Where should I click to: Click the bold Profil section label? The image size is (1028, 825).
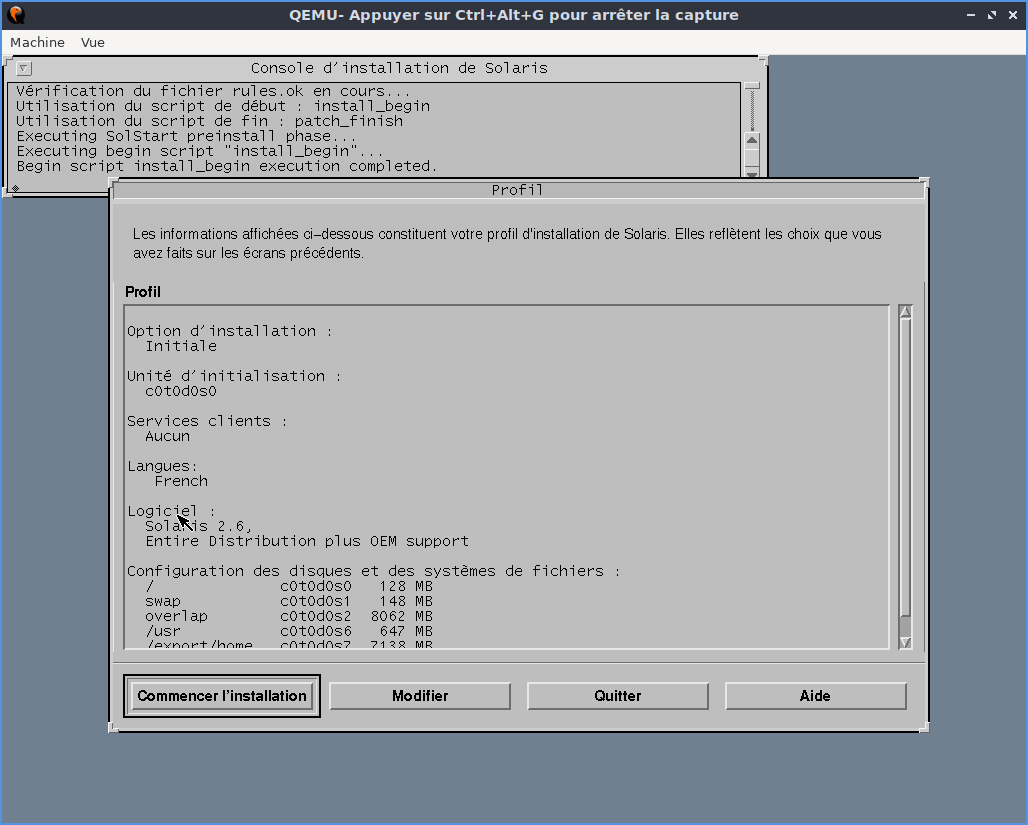click(143, 292)
